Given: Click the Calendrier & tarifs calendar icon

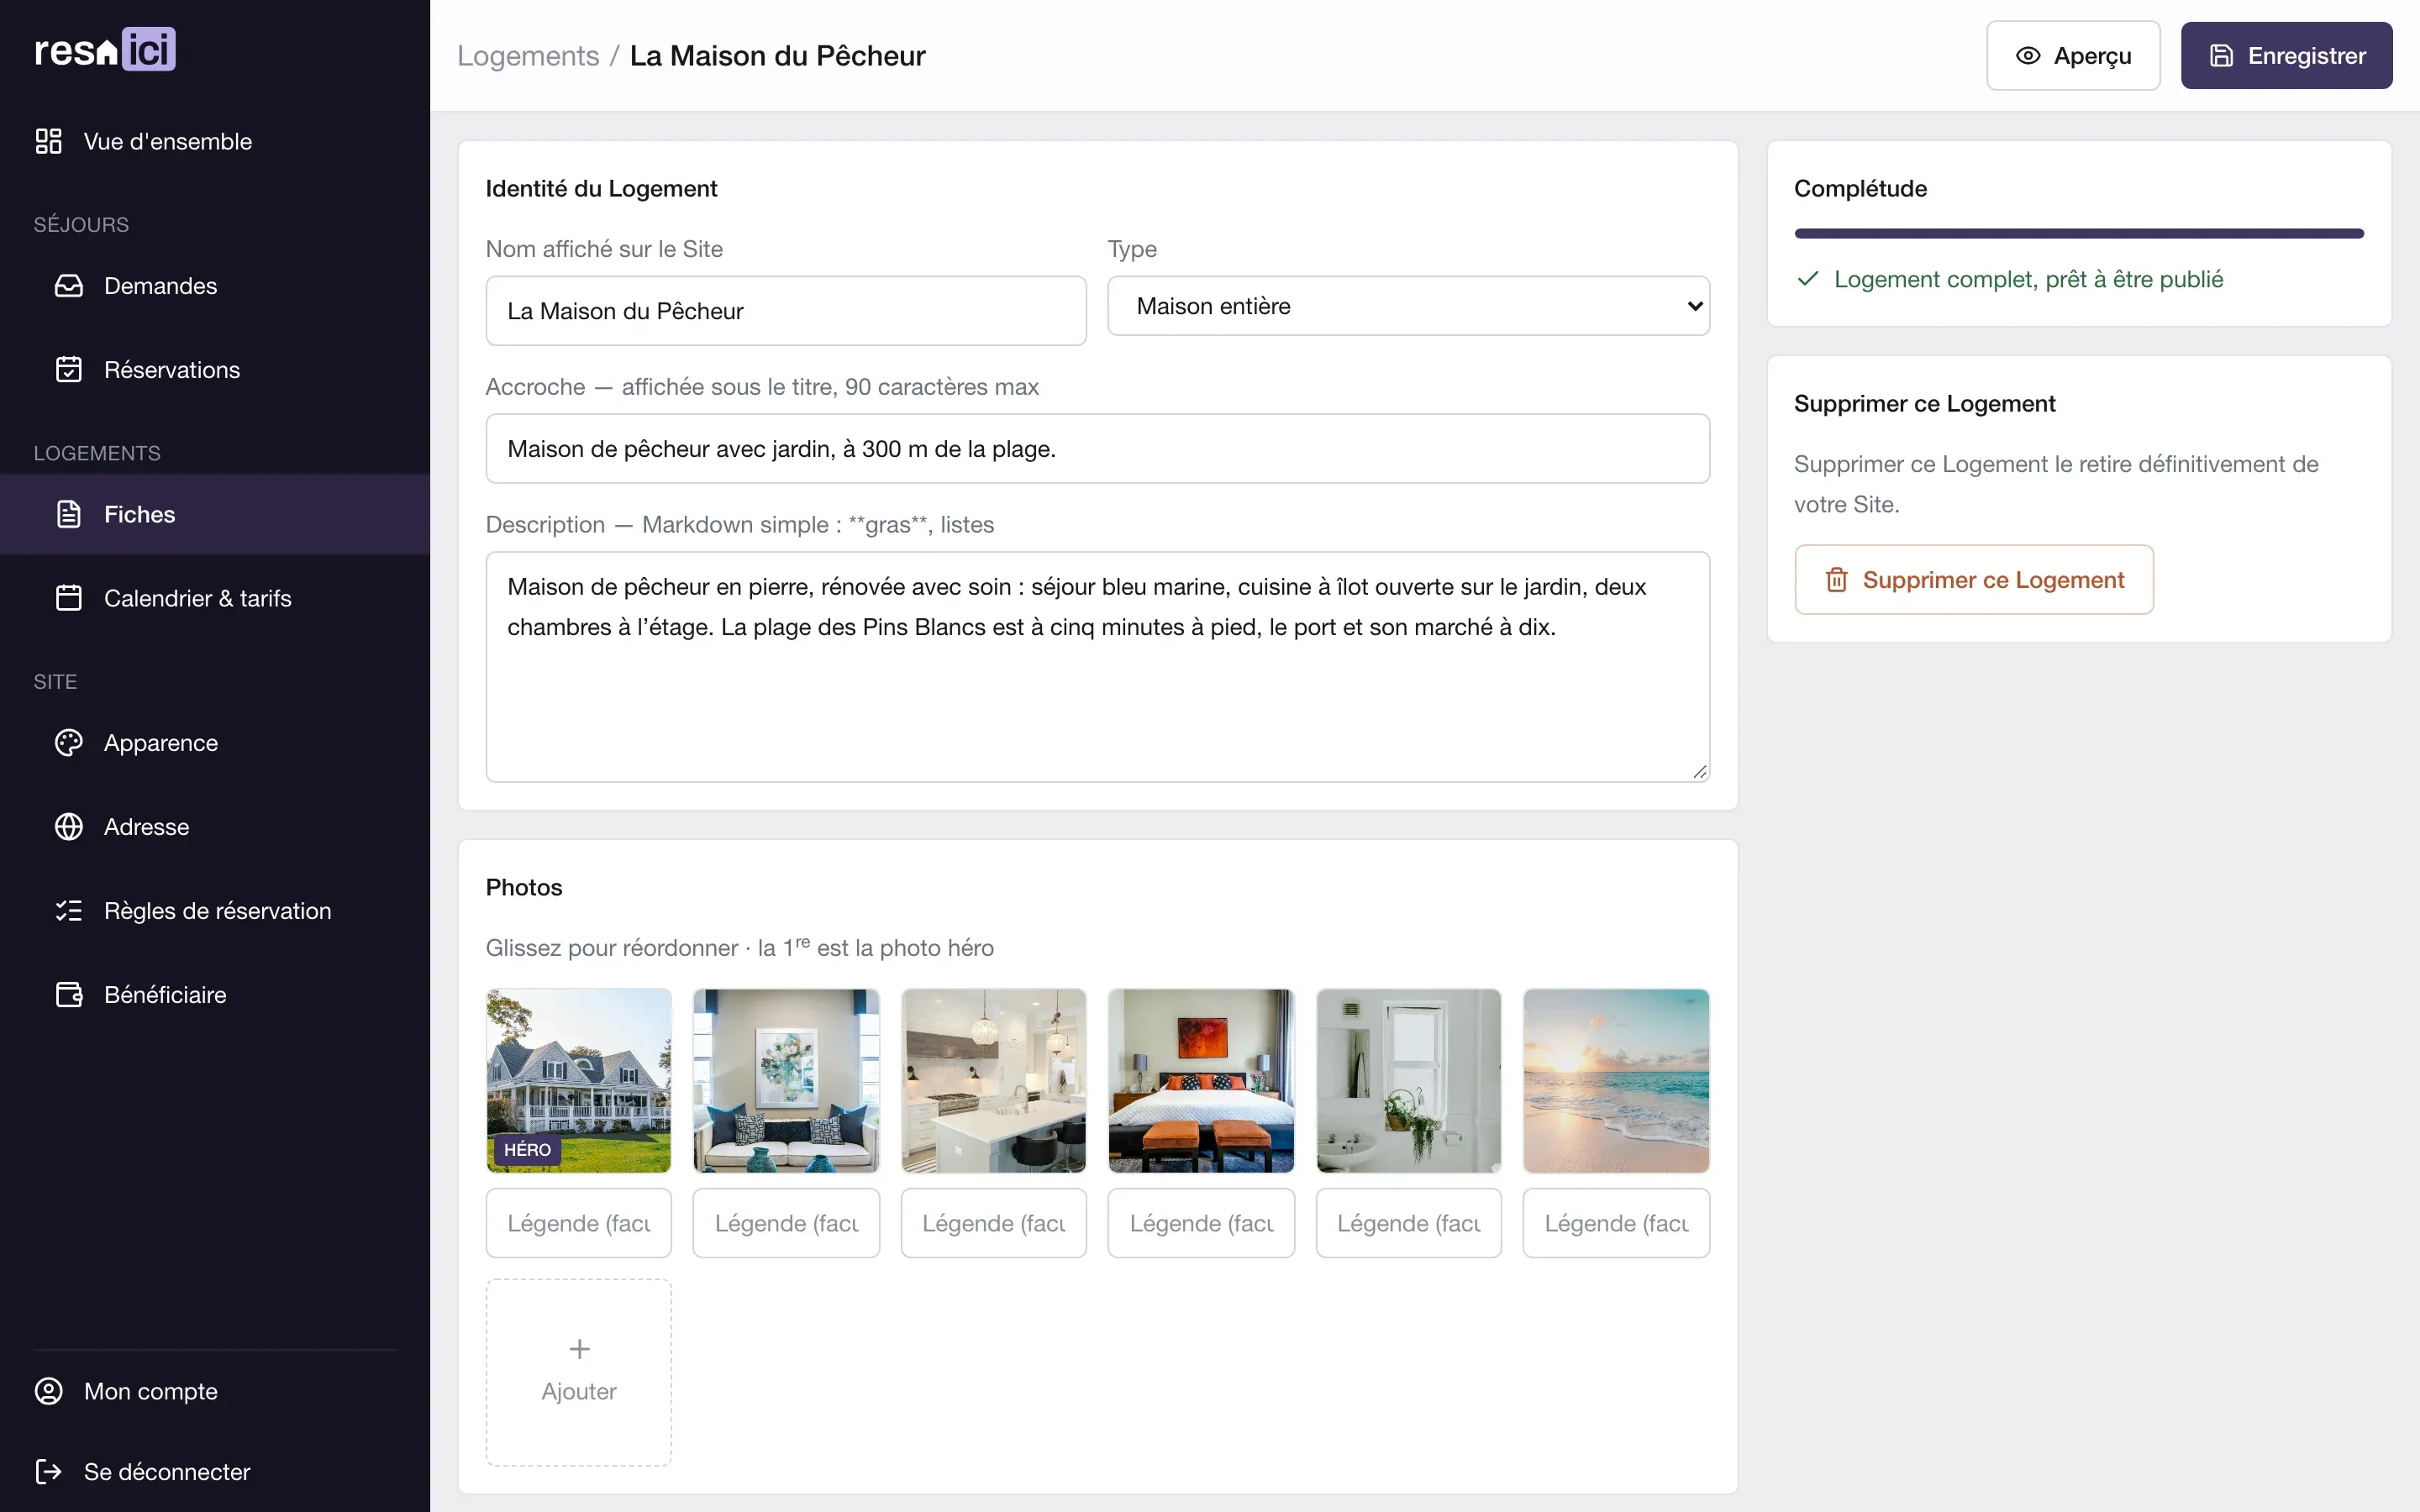Looking at the screenshot, I should pyautogui.click(x=69, y=598).
